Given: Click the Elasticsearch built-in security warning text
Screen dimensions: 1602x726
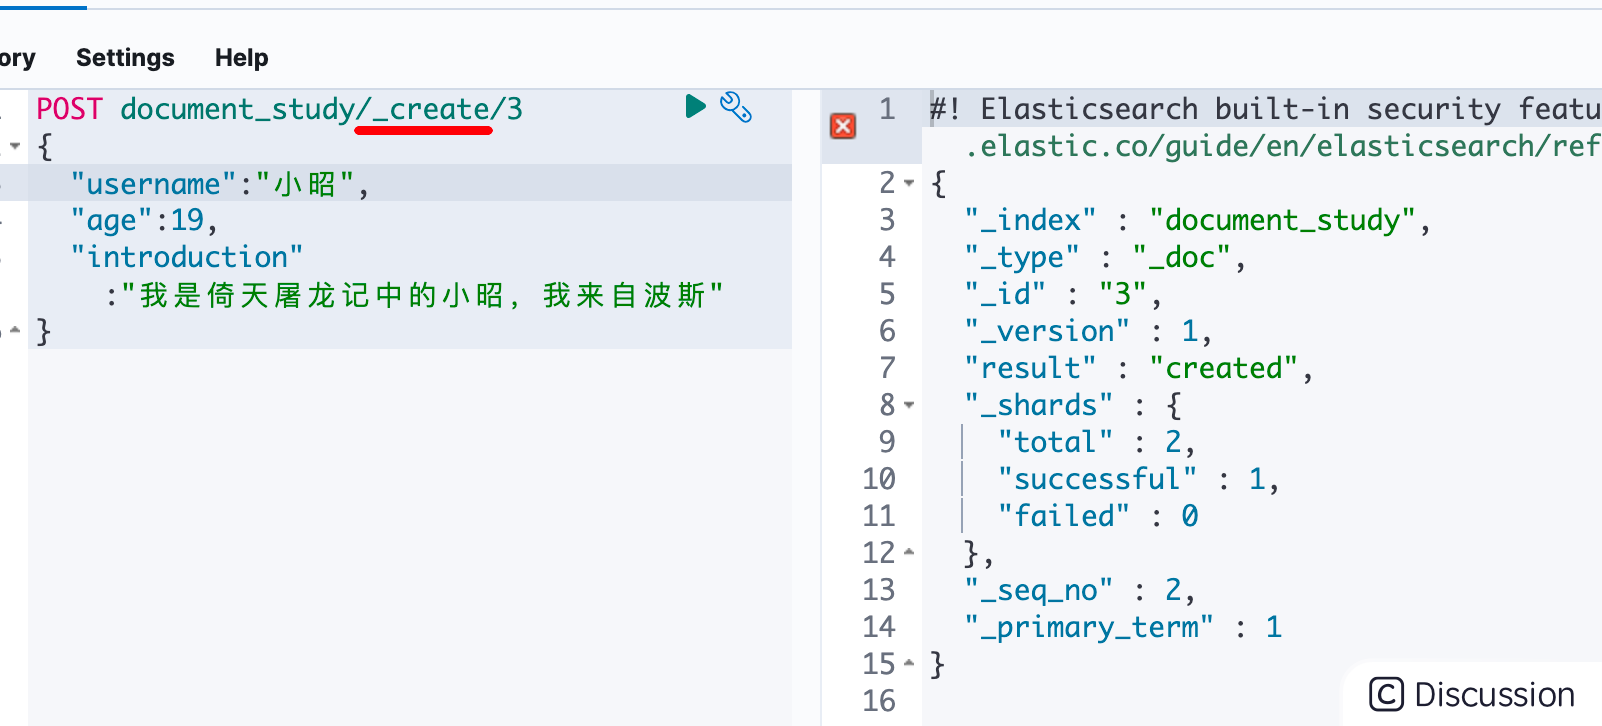Looking at the screenshot, I should click(1266, 109).
